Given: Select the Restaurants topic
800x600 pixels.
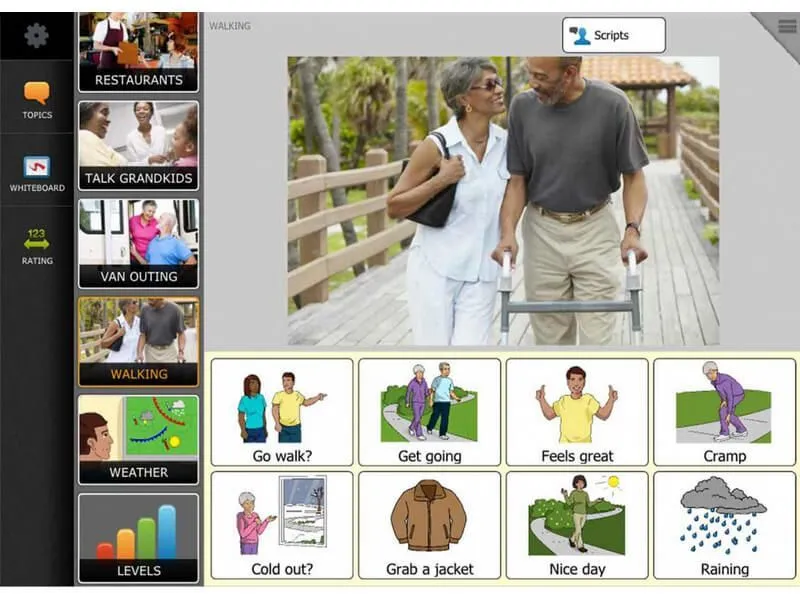Looking at the screenshot, I should pos(138,52).
